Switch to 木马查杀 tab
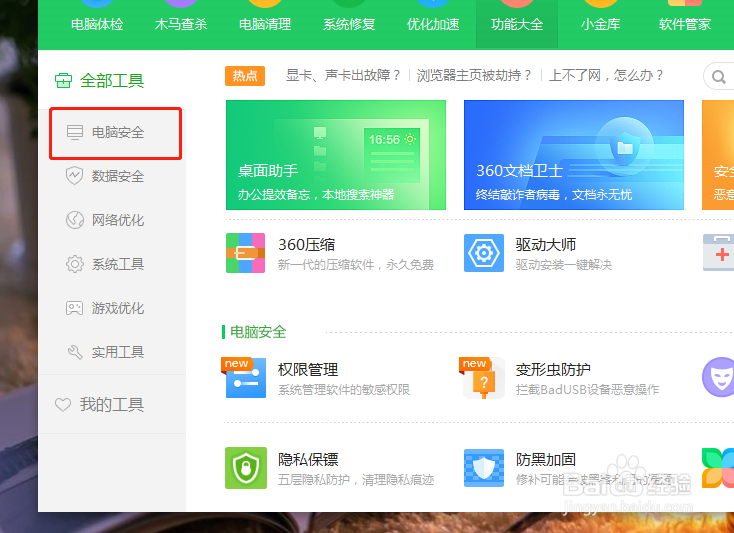 181,24
